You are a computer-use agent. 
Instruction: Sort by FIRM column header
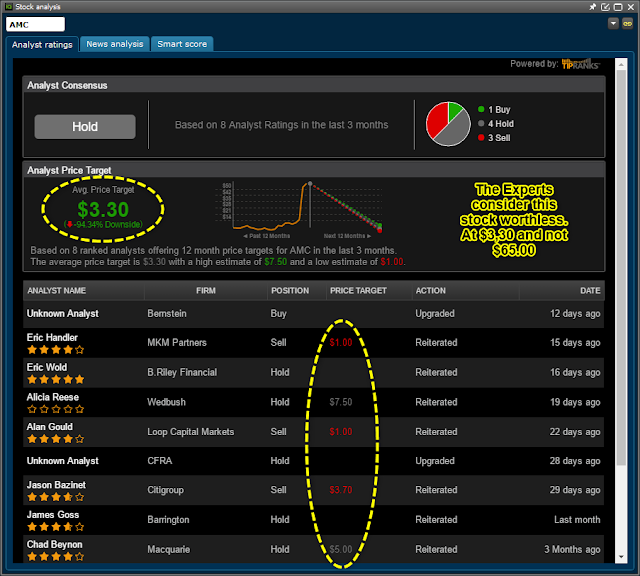(206, 291)
